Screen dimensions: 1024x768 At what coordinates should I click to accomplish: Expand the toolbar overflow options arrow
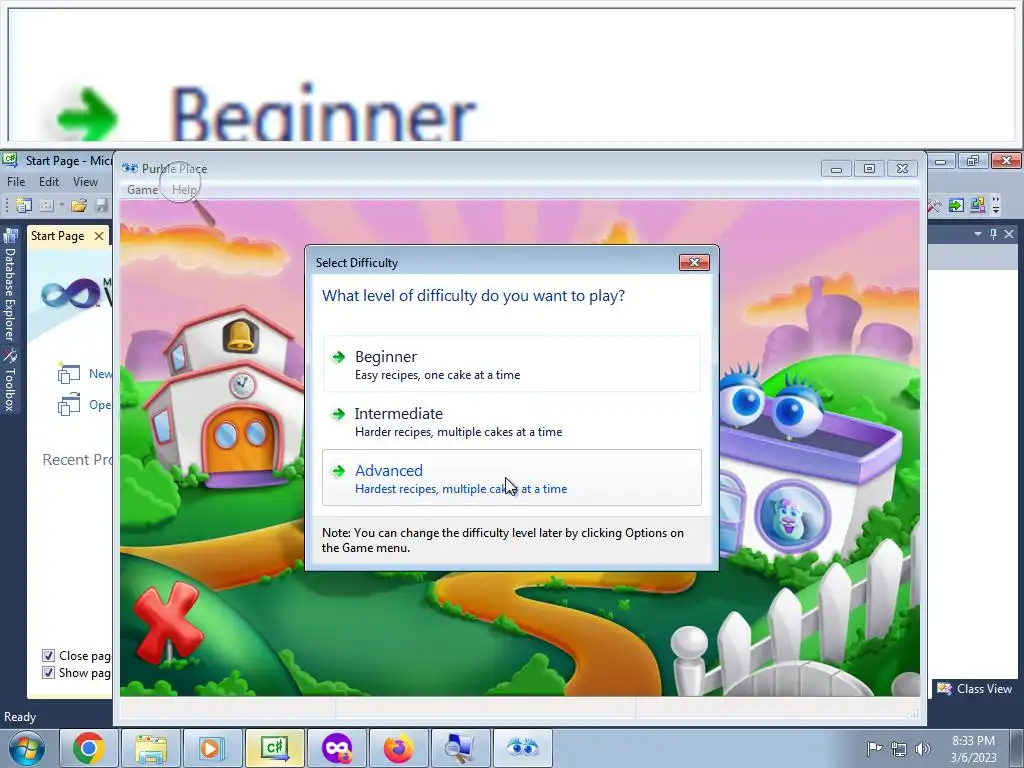[996, 206]
